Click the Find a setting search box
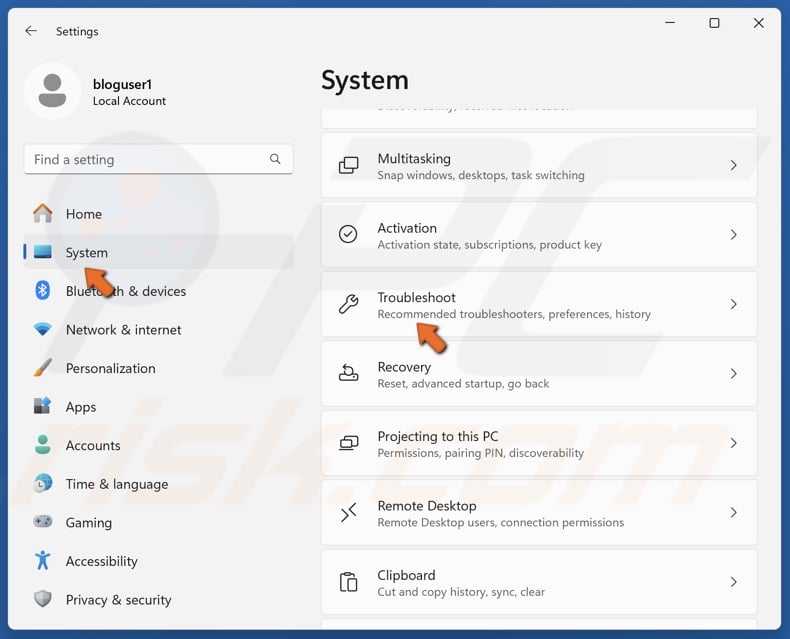The width and height of the screenshot is (790, 639). 158,159
